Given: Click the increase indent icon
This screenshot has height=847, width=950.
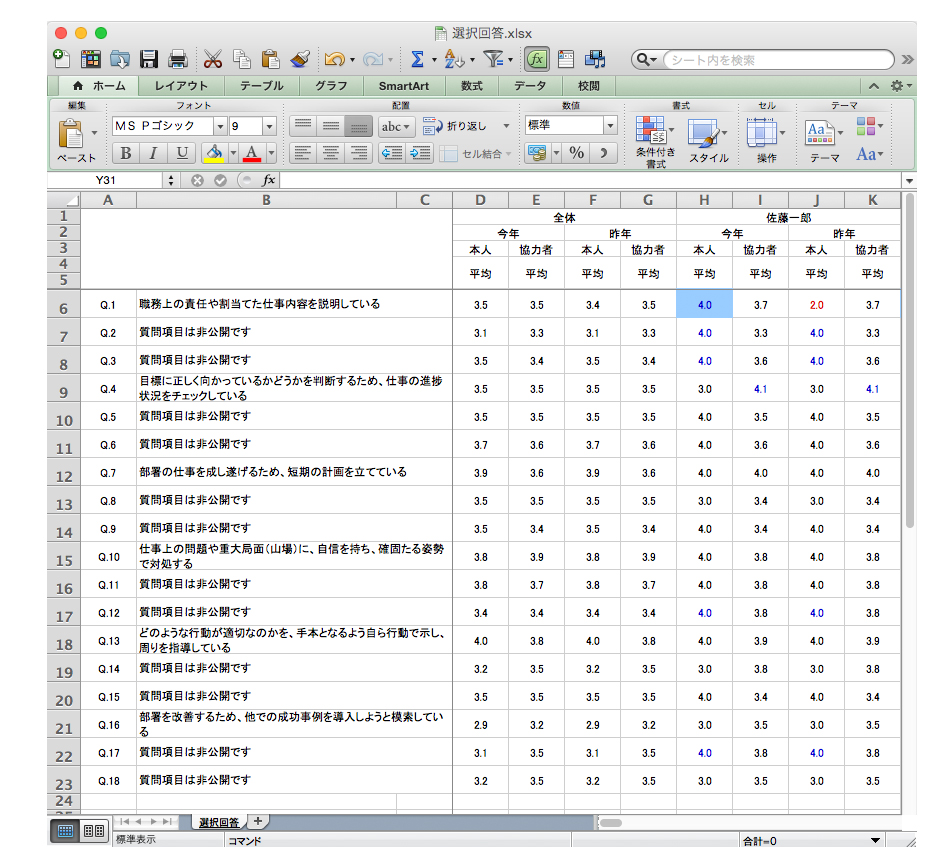Looking at the screenshot, I should (420, 153).
